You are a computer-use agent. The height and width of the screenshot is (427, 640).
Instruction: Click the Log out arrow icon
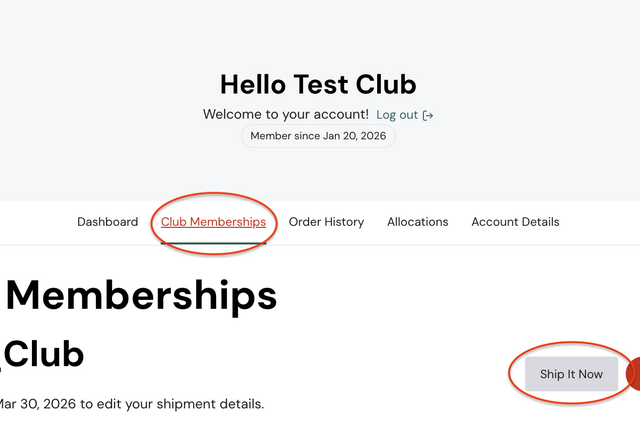coord(428,115)
